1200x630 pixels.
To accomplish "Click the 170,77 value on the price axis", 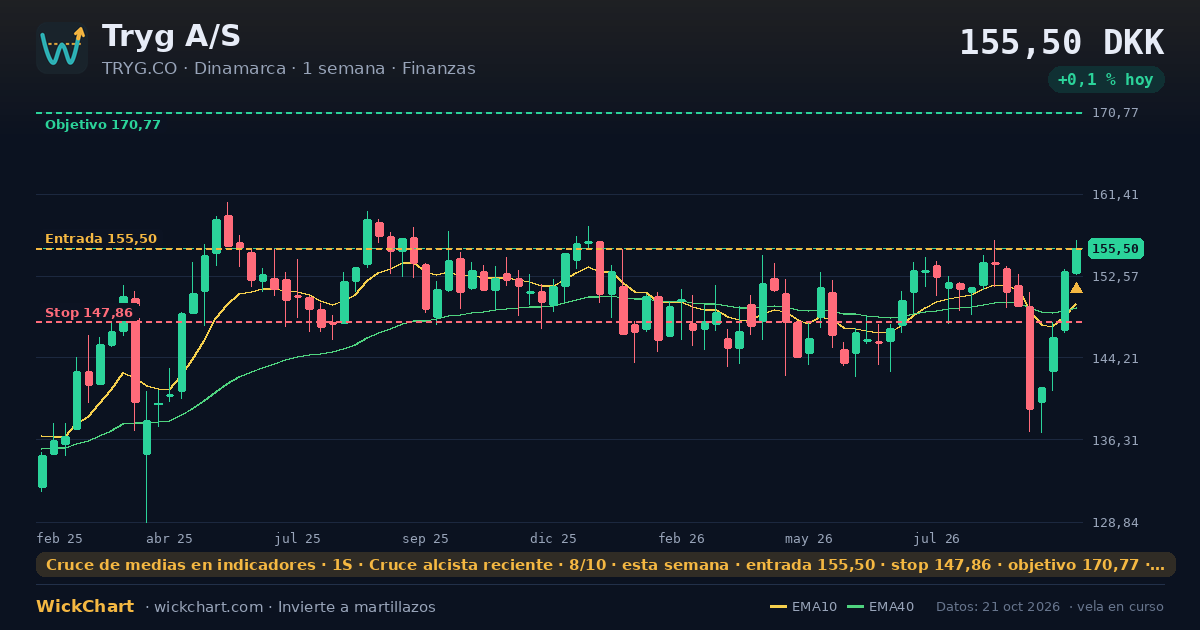I will (x=1115, y=113).
